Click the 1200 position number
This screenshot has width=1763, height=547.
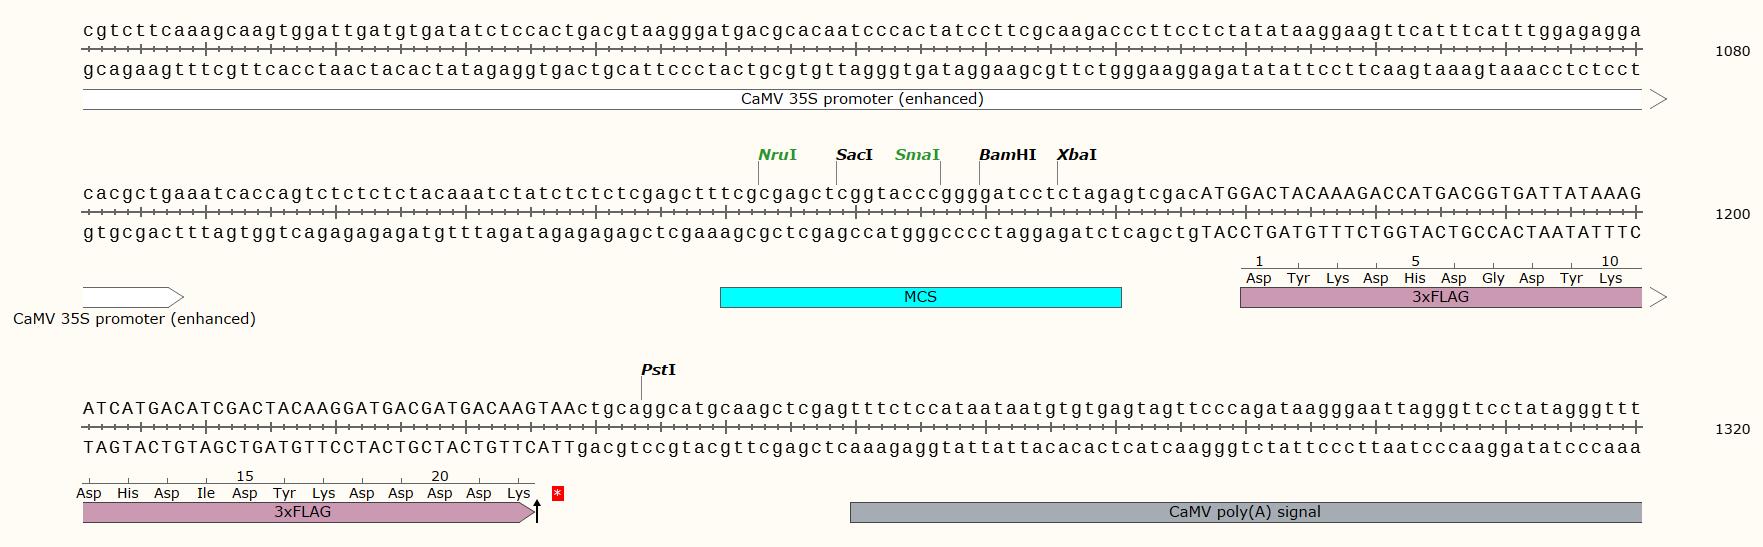1732,214
